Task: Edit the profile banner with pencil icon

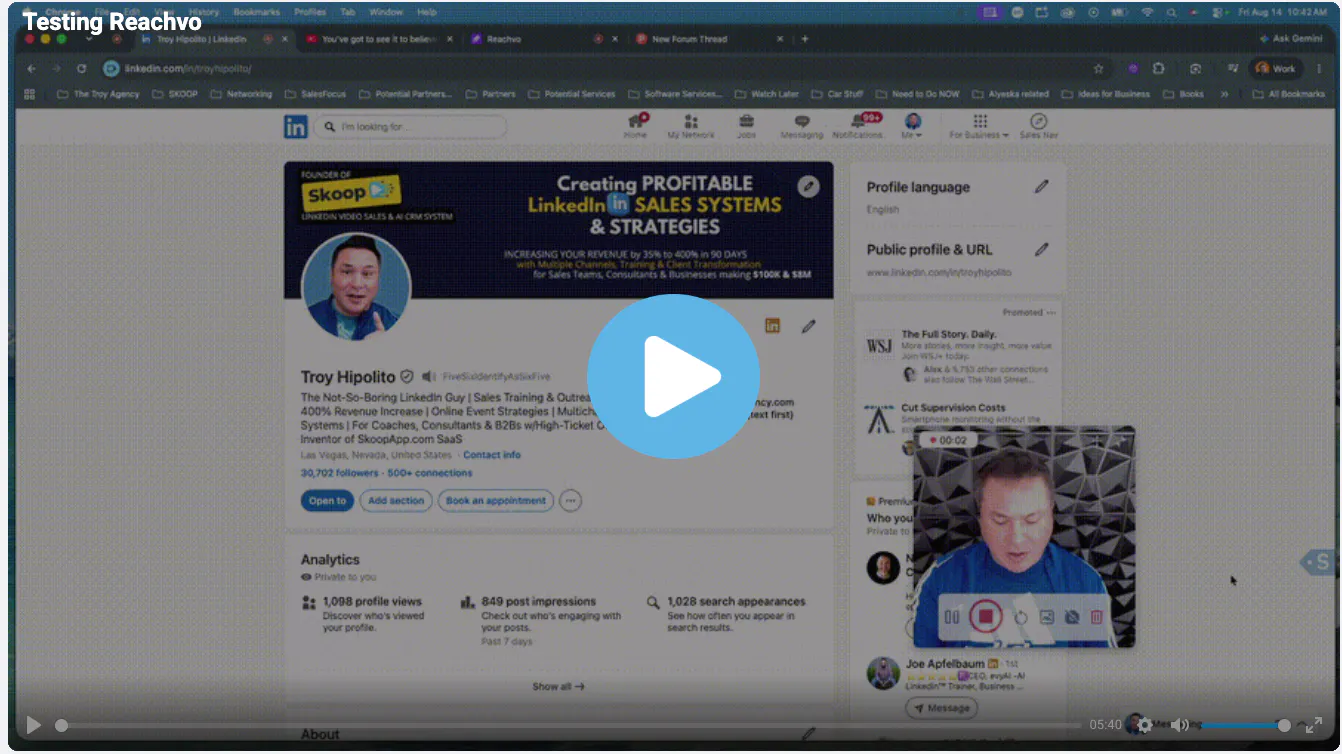Action: point(808,187)
